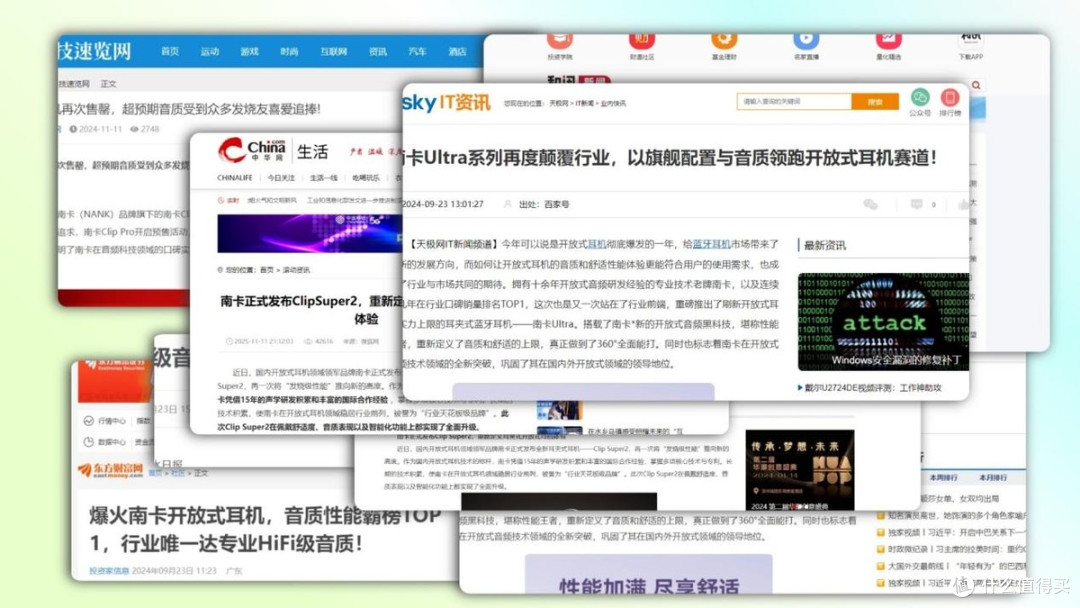Viewport: 1080px width, 608px height.
Task: Click the 蓝牙耳机 hyperlink in article text
Action: (712, 244)
